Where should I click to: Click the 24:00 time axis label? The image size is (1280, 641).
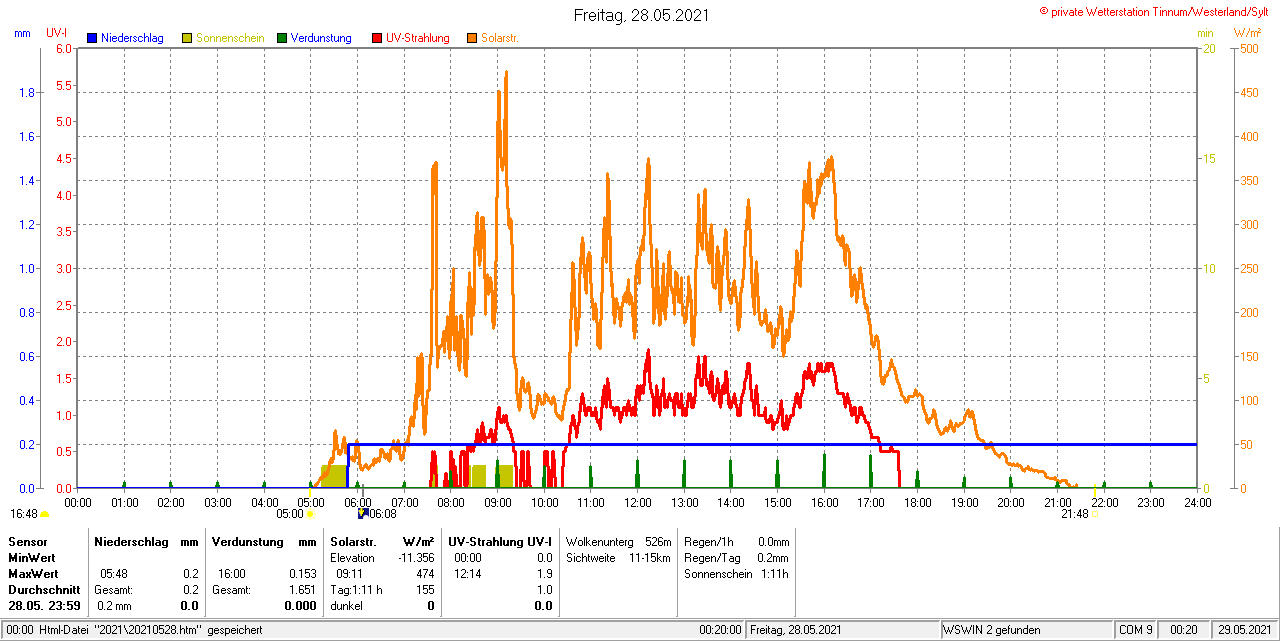(x=1197, y=502)
